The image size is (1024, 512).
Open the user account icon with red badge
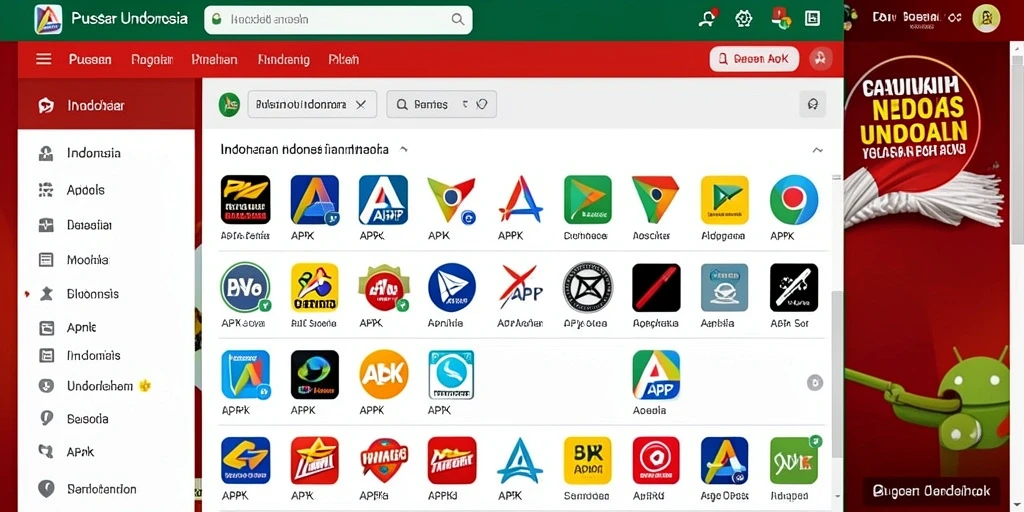coord(708,18)
